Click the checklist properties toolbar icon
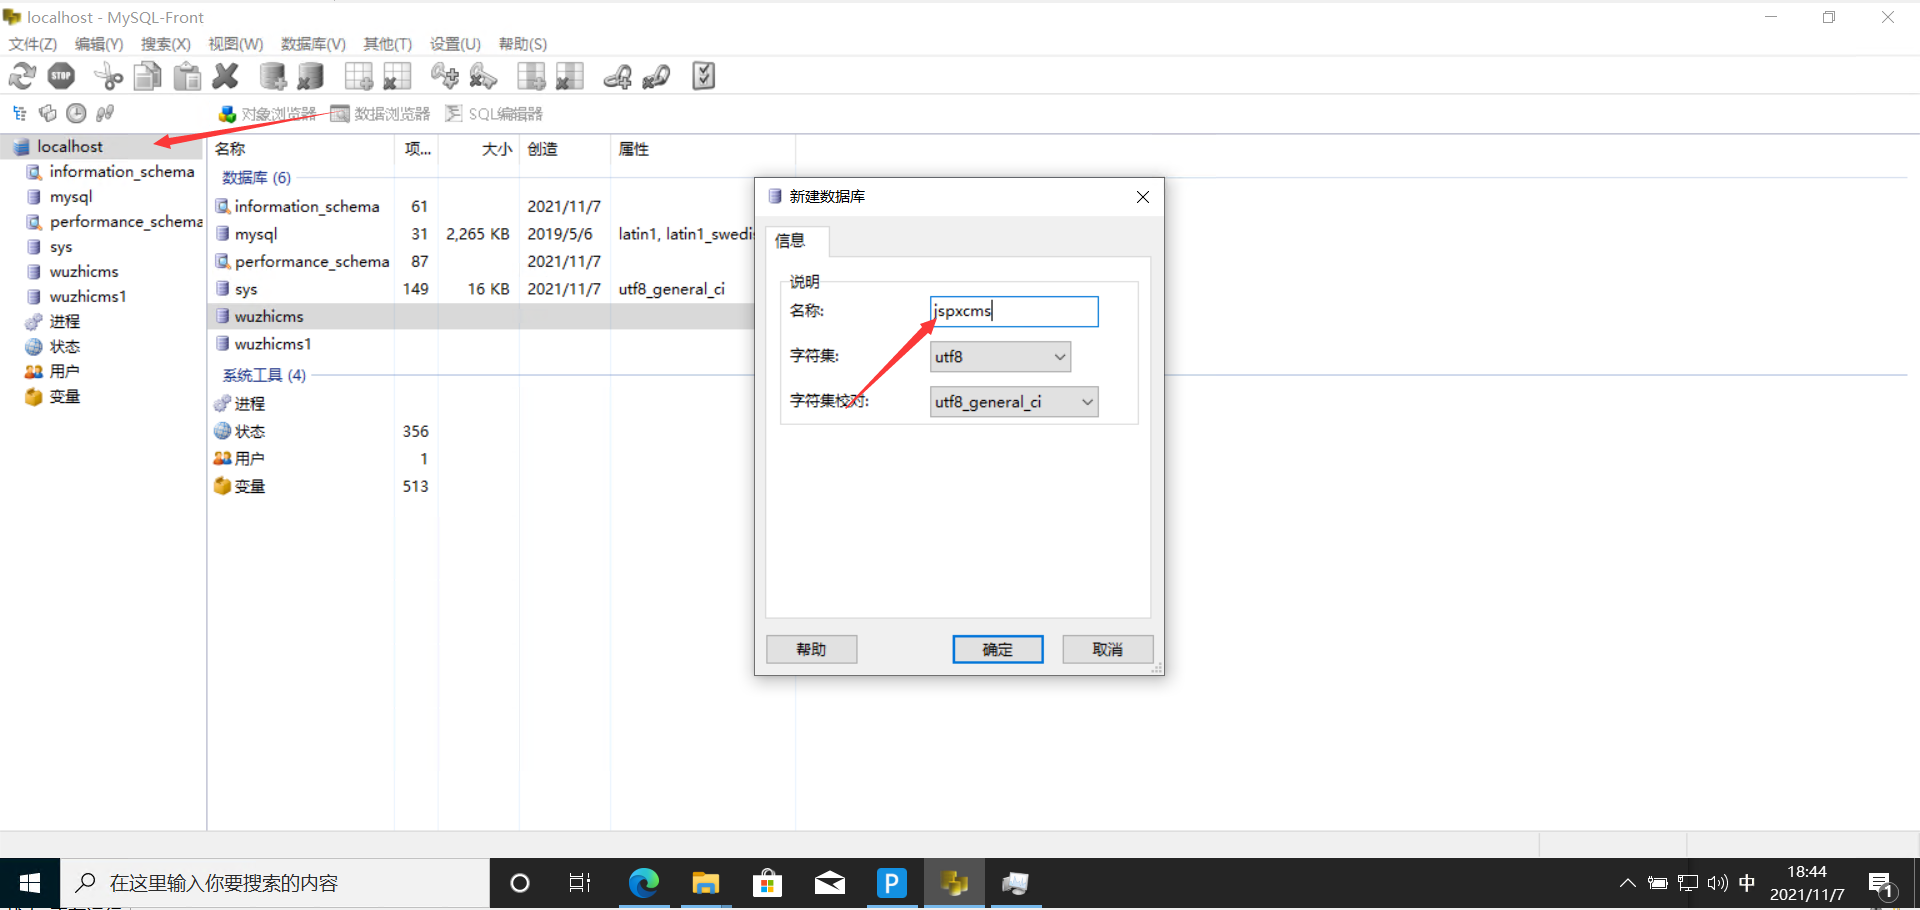 [703, 76]
